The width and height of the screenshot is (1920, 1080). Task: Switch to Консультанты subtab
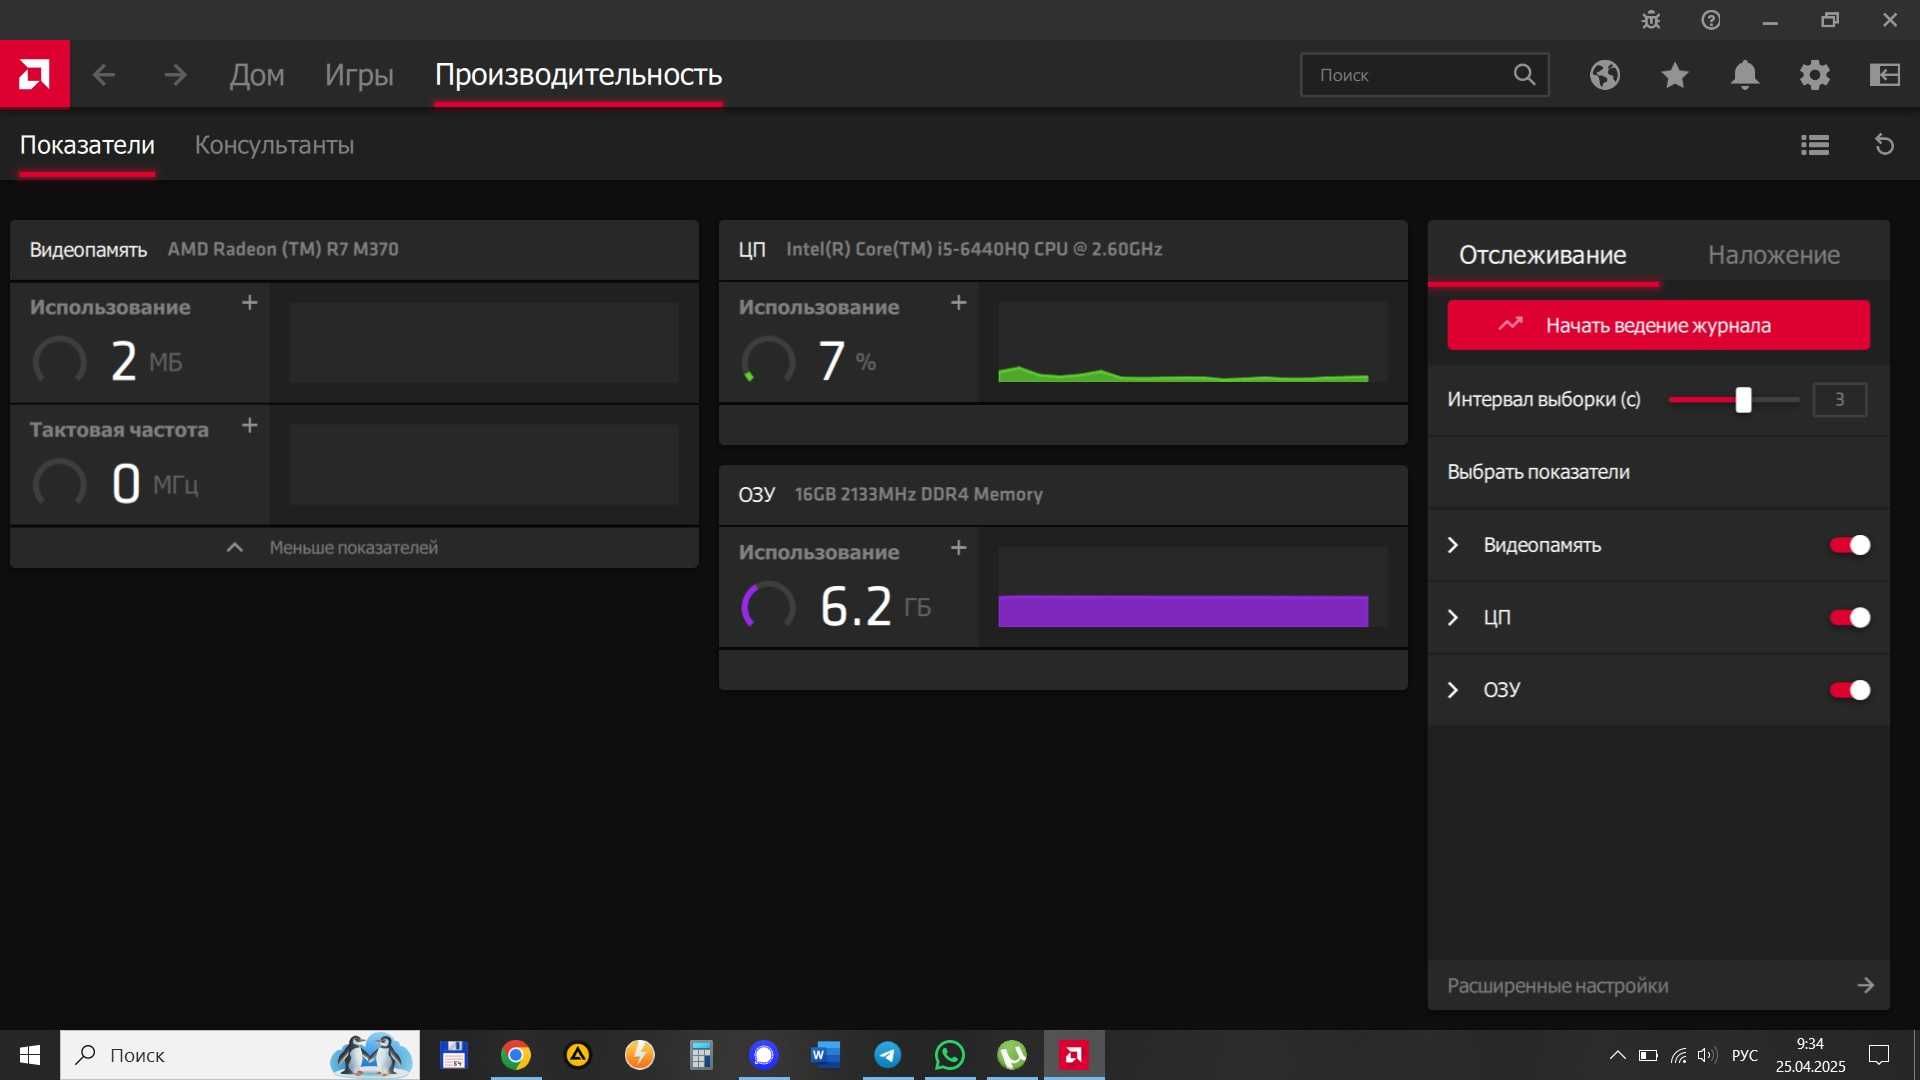click(274, 145)
